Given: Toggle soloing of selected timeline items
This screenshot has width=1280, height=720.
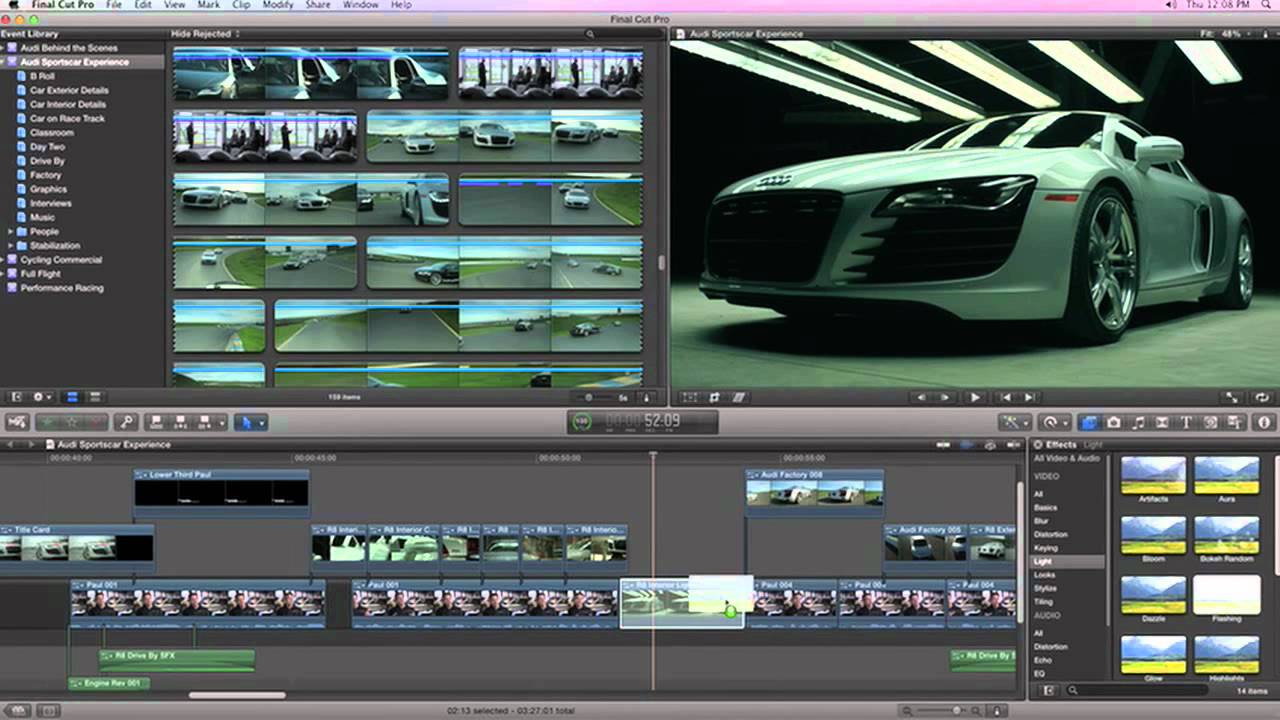Looking at the screenshot, I should (990, 445).
